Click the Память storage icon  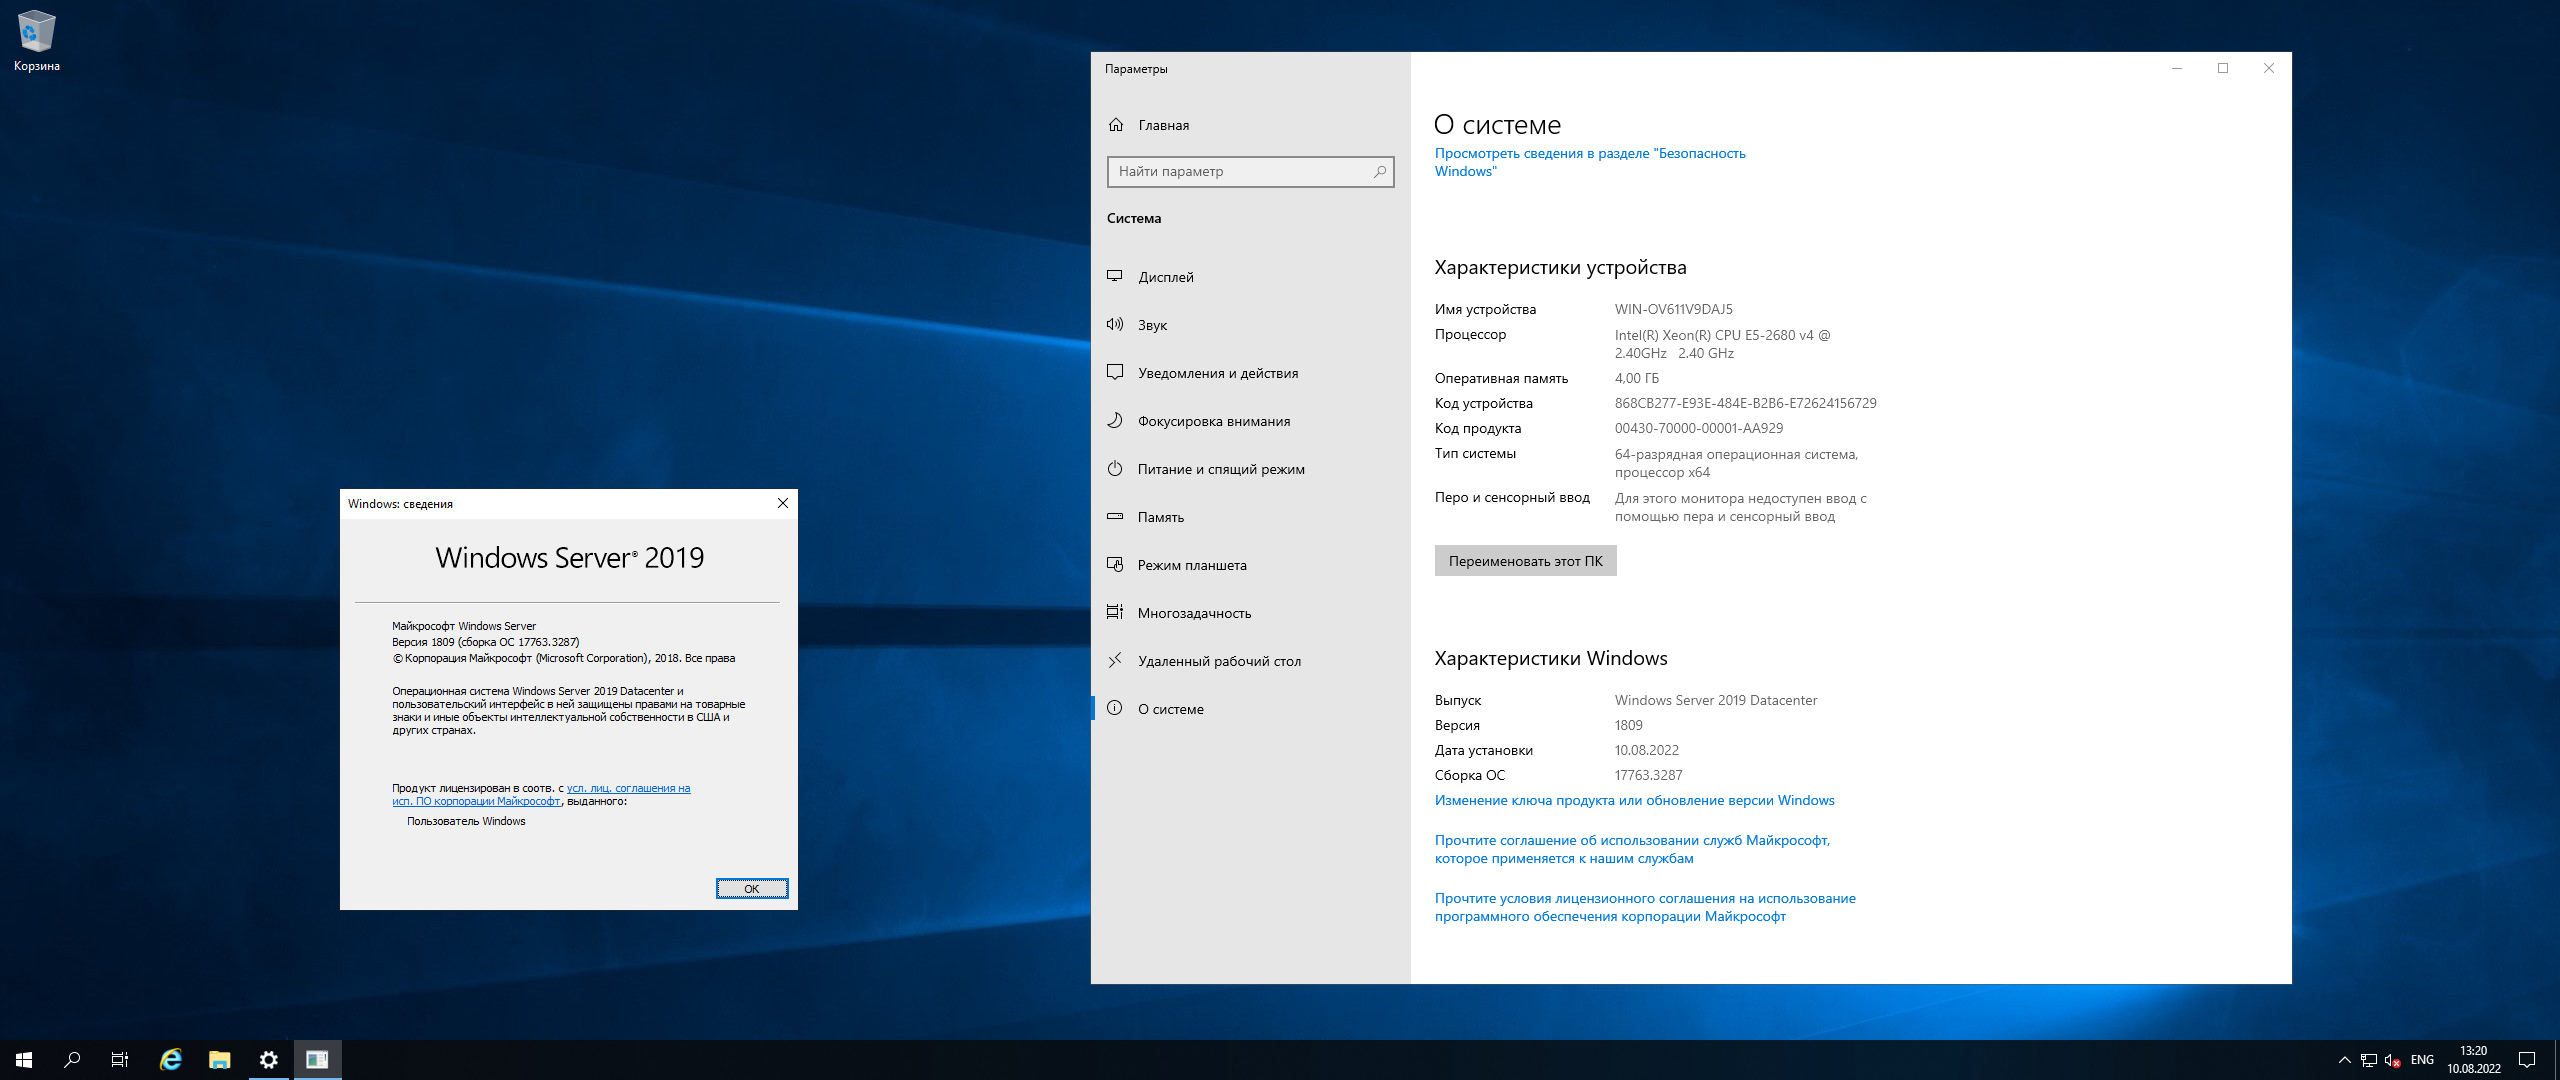(x=1115, y=516)
